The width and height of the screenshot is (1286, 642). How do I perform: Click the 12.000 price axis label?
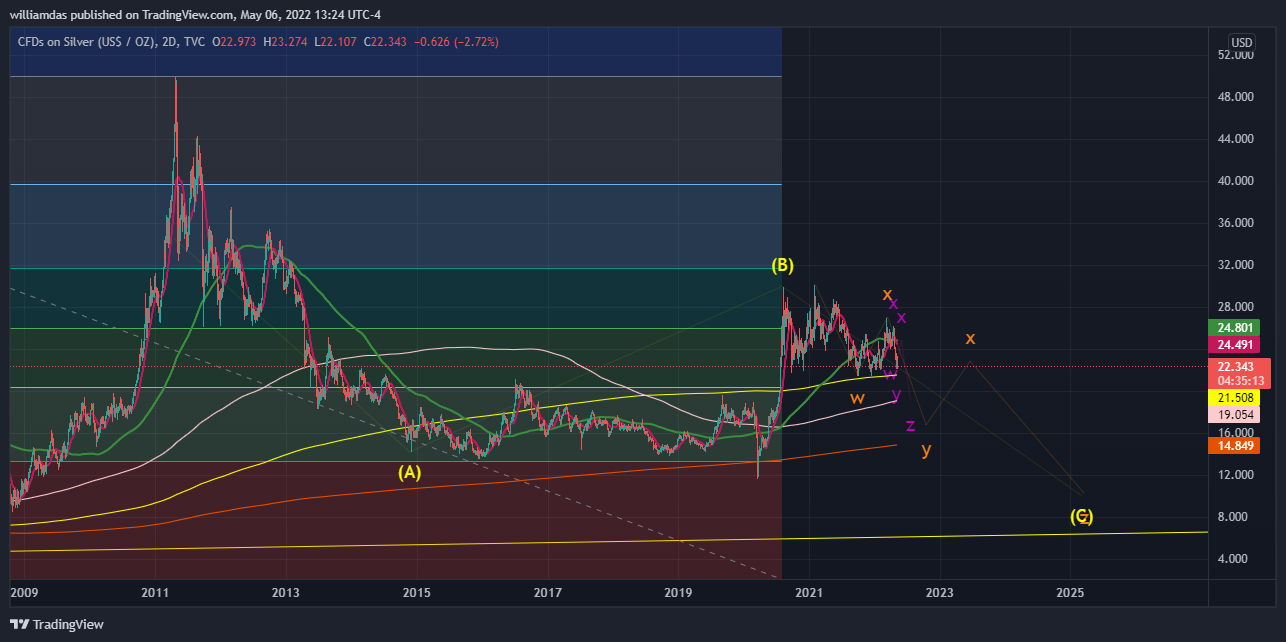(1237, 474)
